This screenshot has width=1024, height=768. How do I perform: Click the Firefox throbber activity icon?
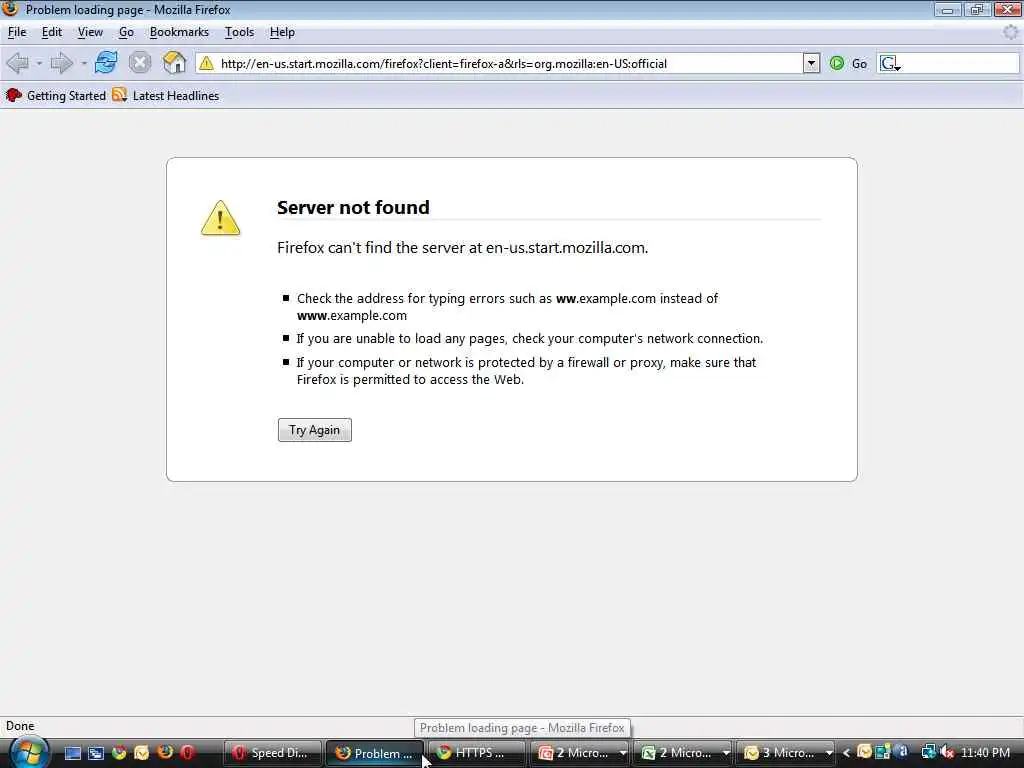point(1010,32)
